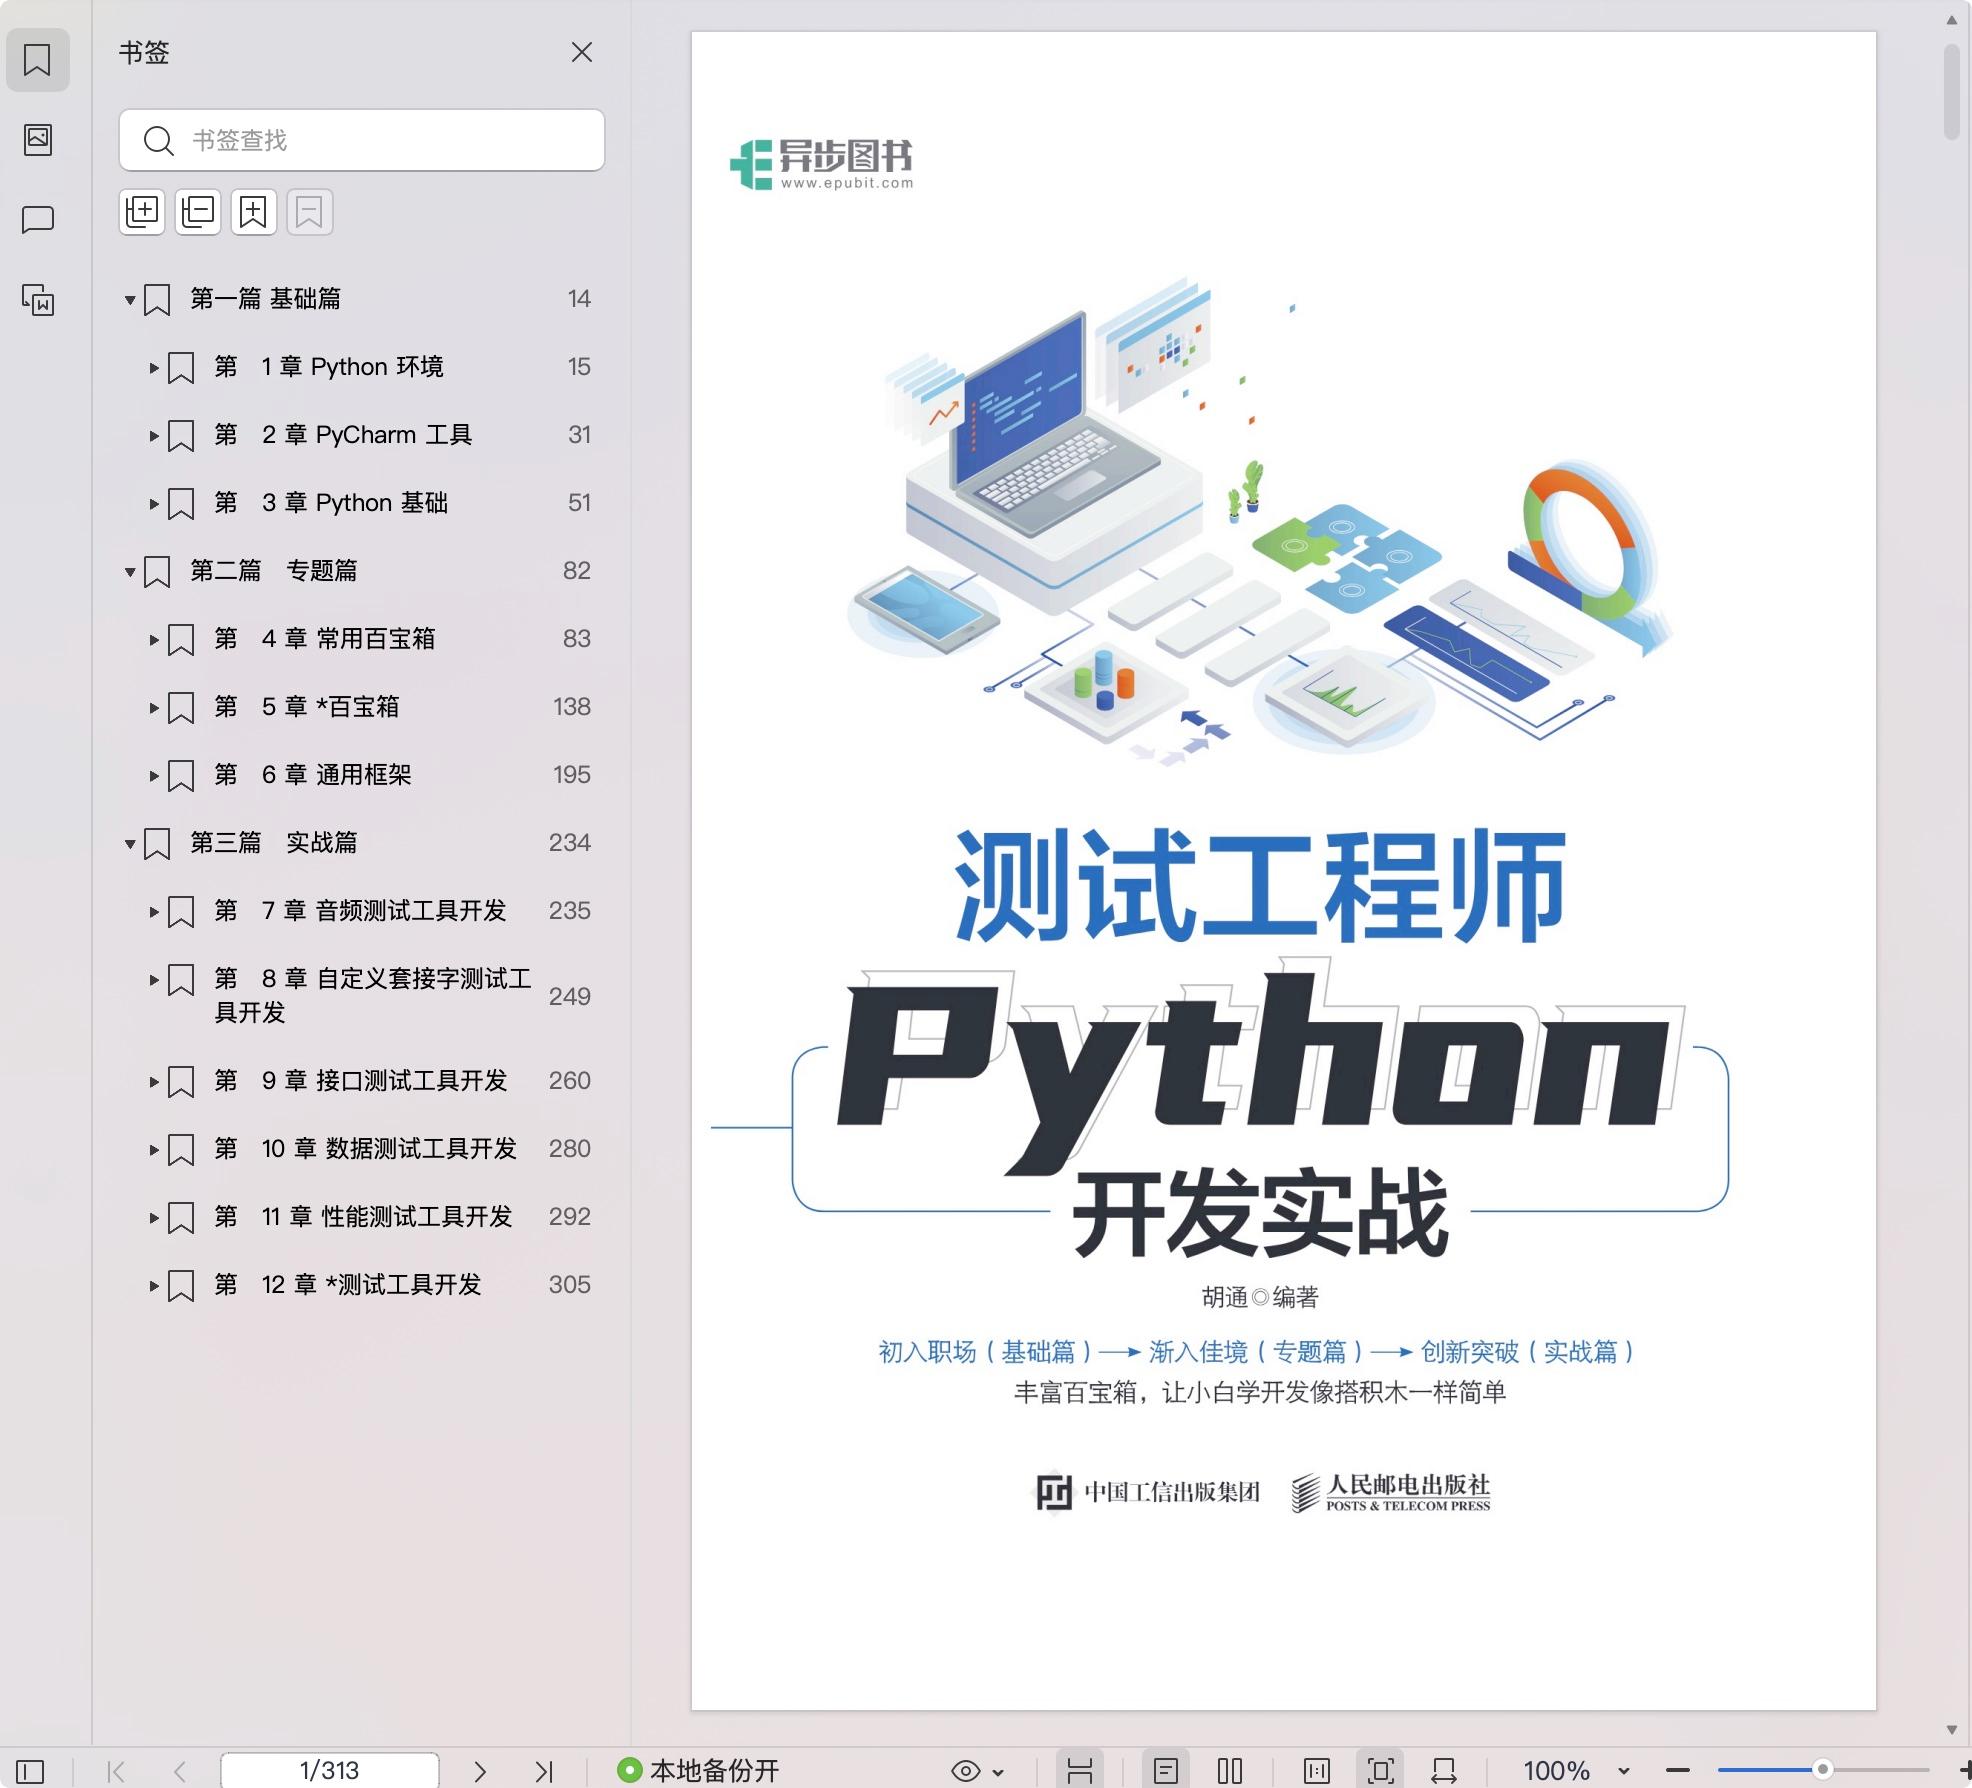Open bookmark 第 10 章 数据测试工具开发
Viewport: 1972px width, 1788px height.
click(365, 1148)
